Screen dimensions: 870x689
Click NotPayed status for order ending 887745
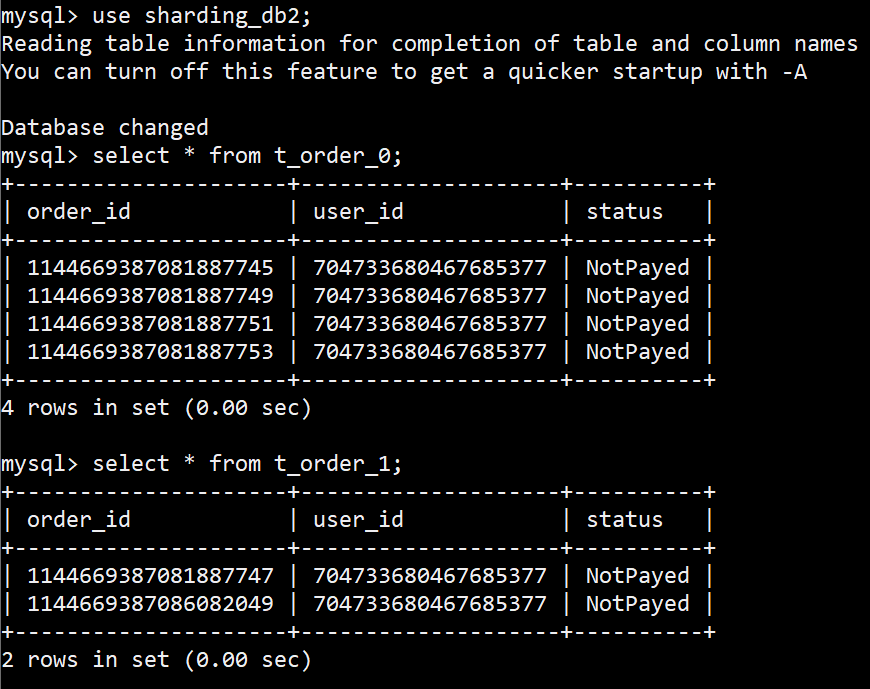pyautogui.click(x=637, y=268)
